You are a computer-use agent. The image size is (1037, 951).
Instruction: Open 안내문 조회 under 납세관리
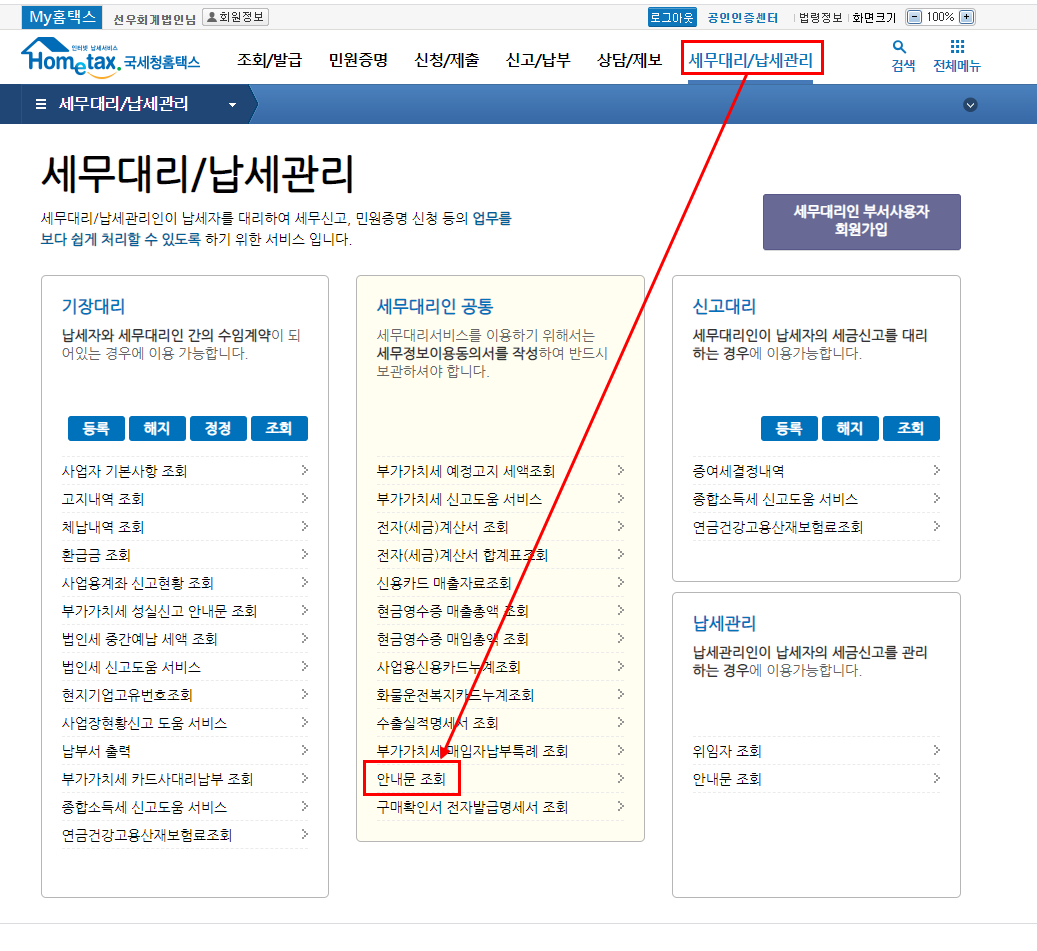(x=727, y=779)
